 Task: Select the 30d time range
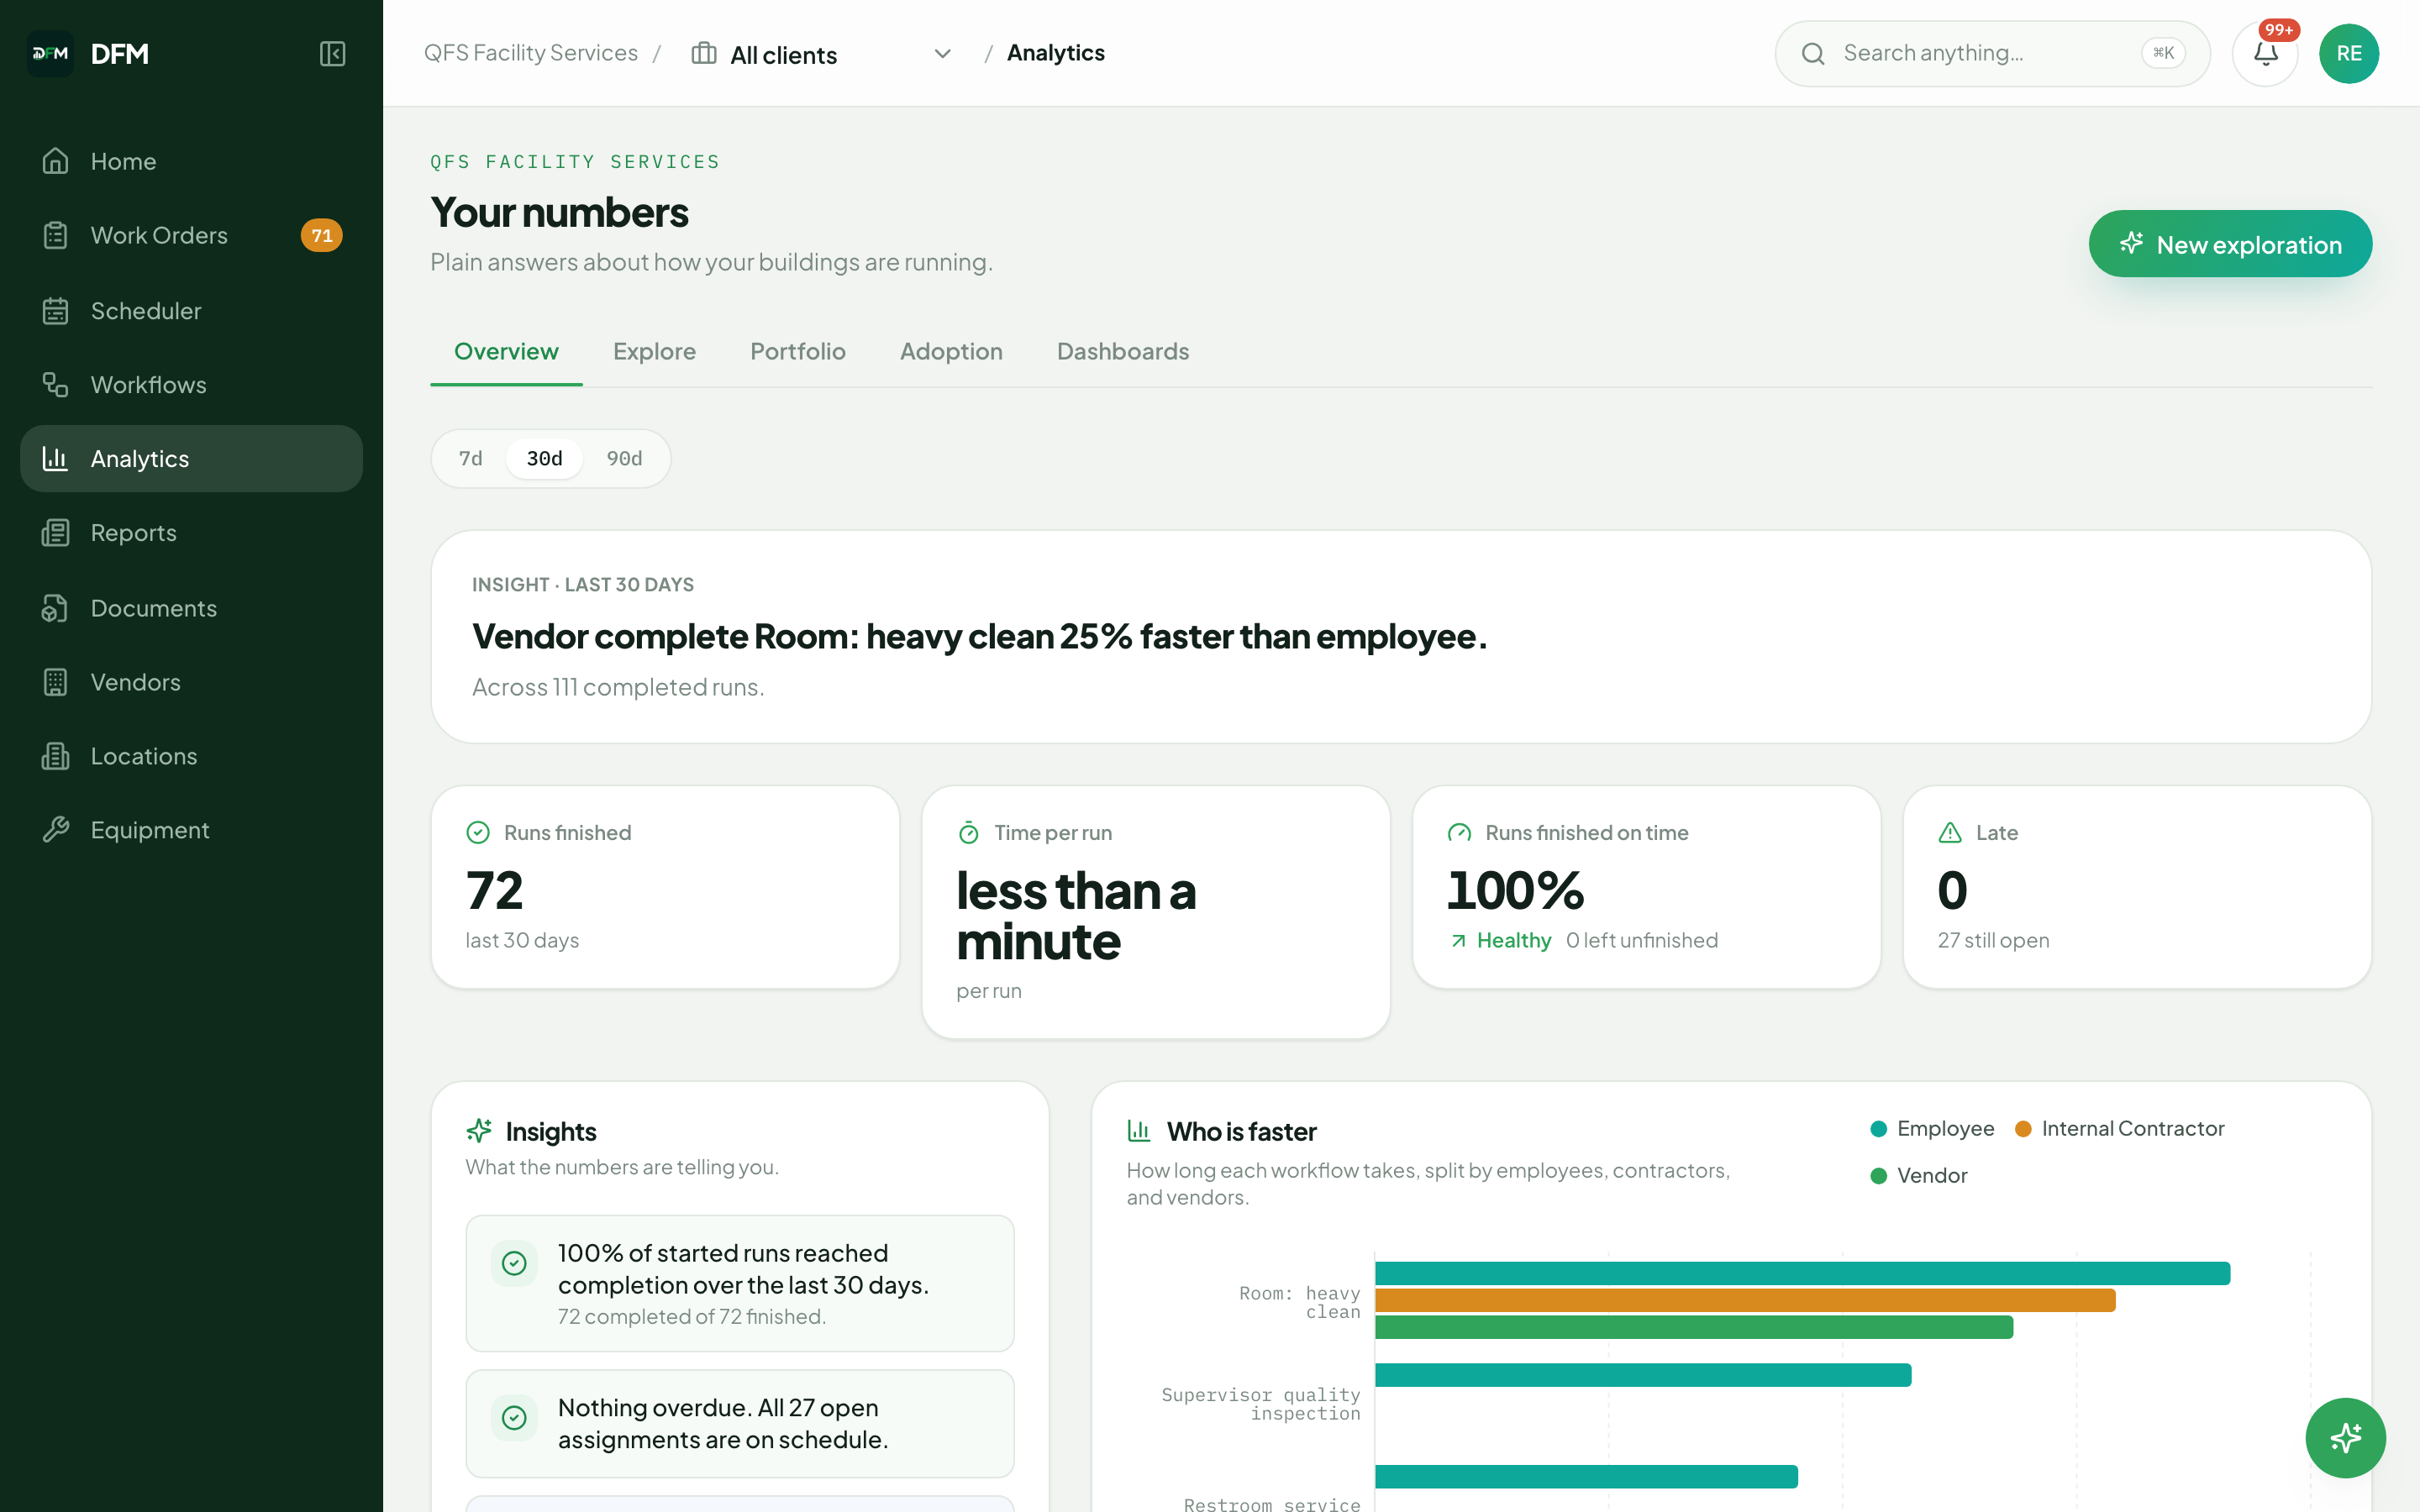(544, 459)
